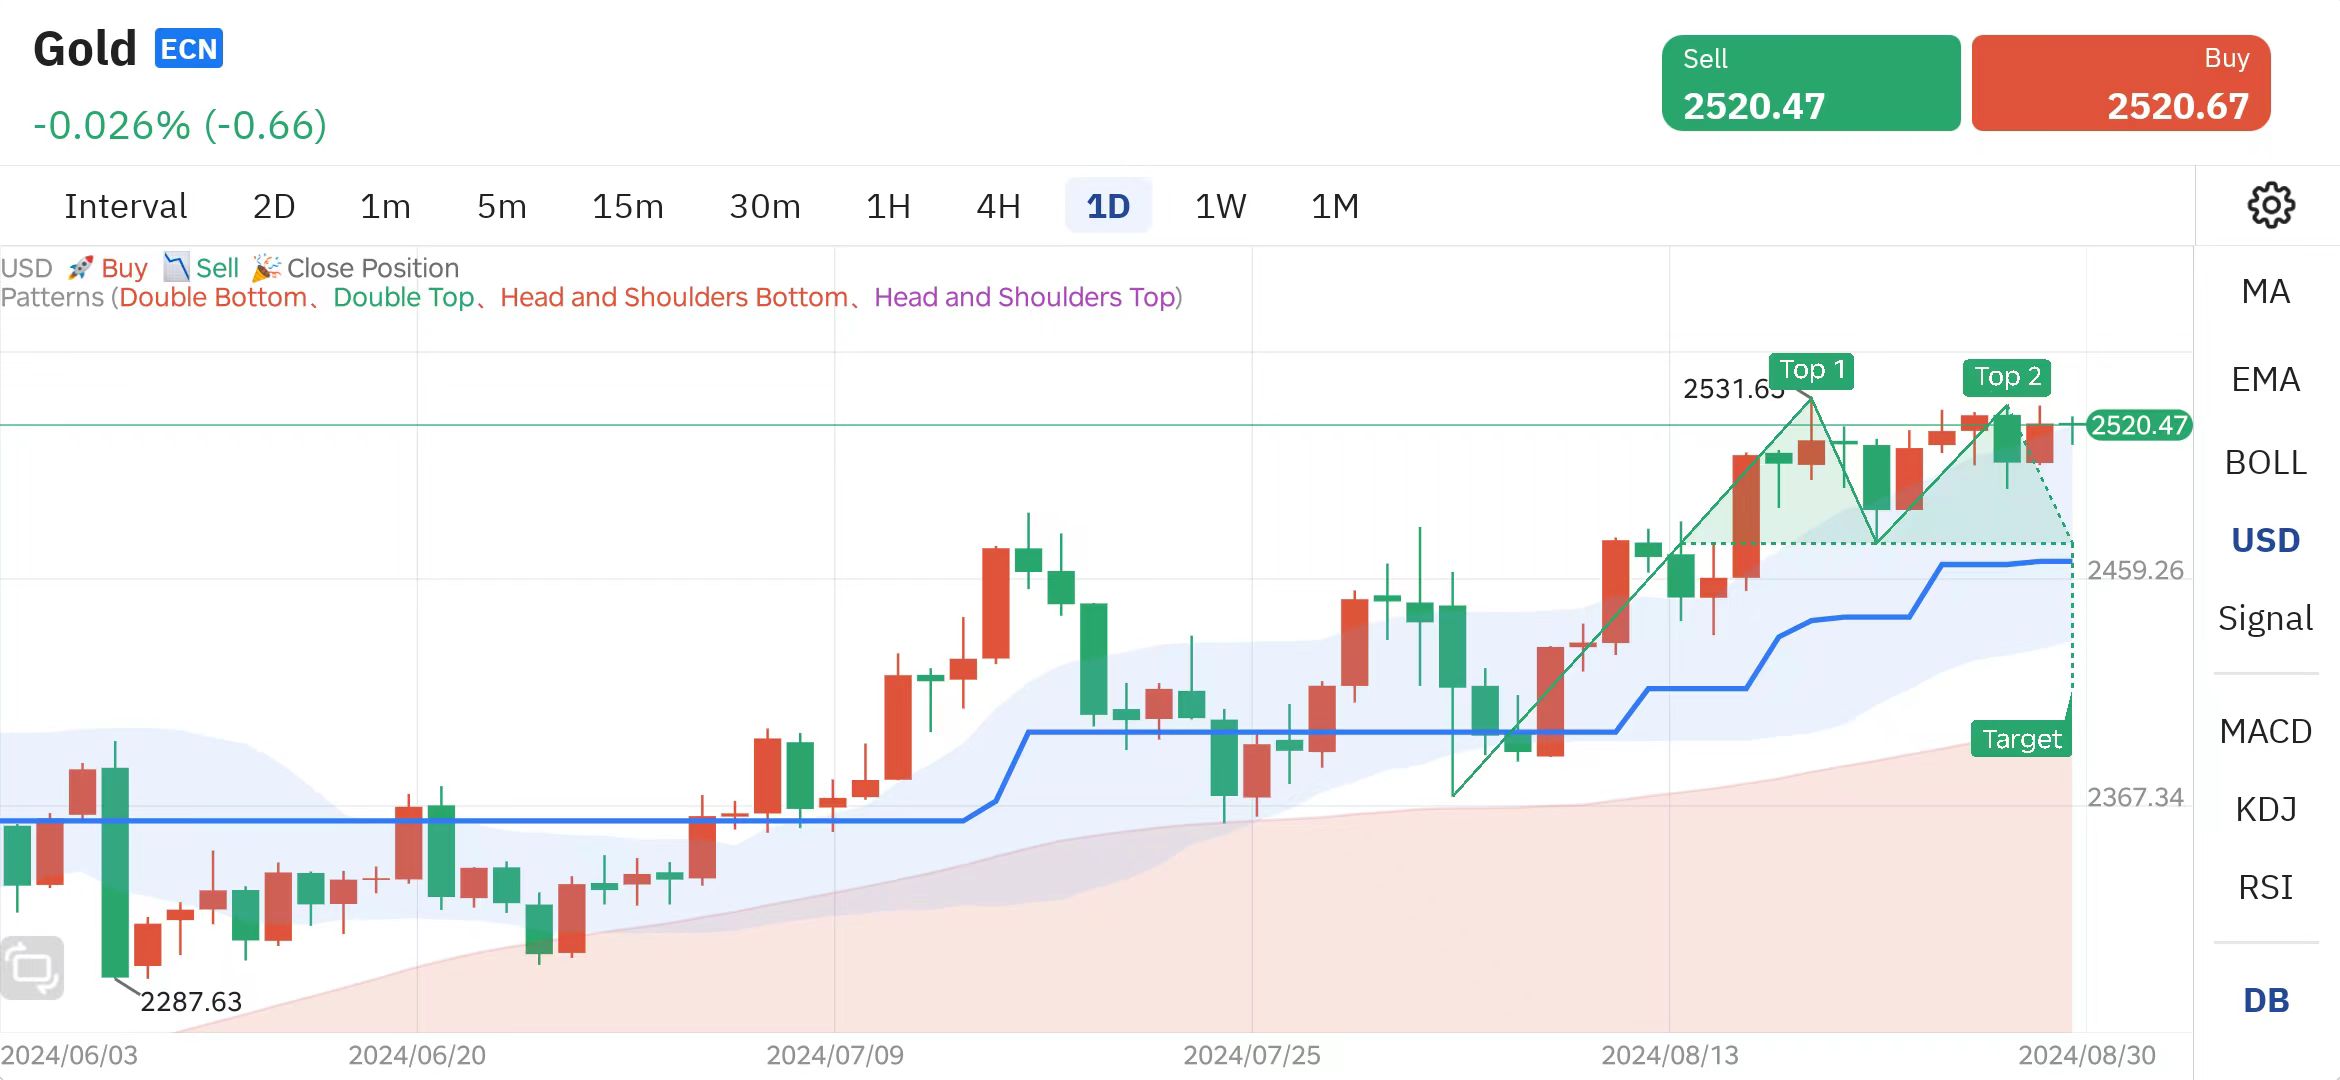This screenshot has width=2340, height=1080.
Task: Open the Interval selector
Action: pyautogui.click(x=125, y=206)
